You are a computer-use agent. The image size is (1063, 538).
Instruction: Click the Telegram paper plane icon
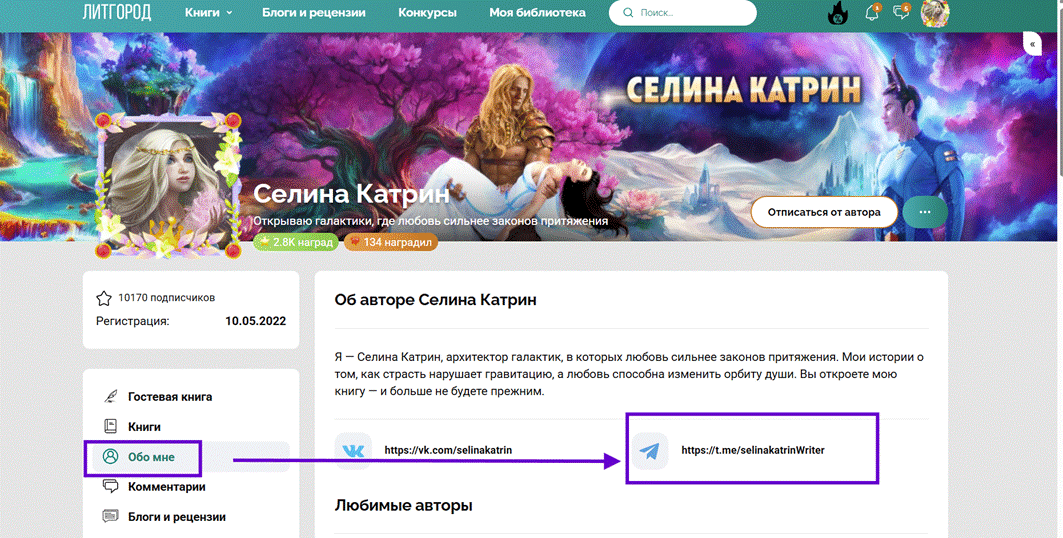click(x=650, y=451)
